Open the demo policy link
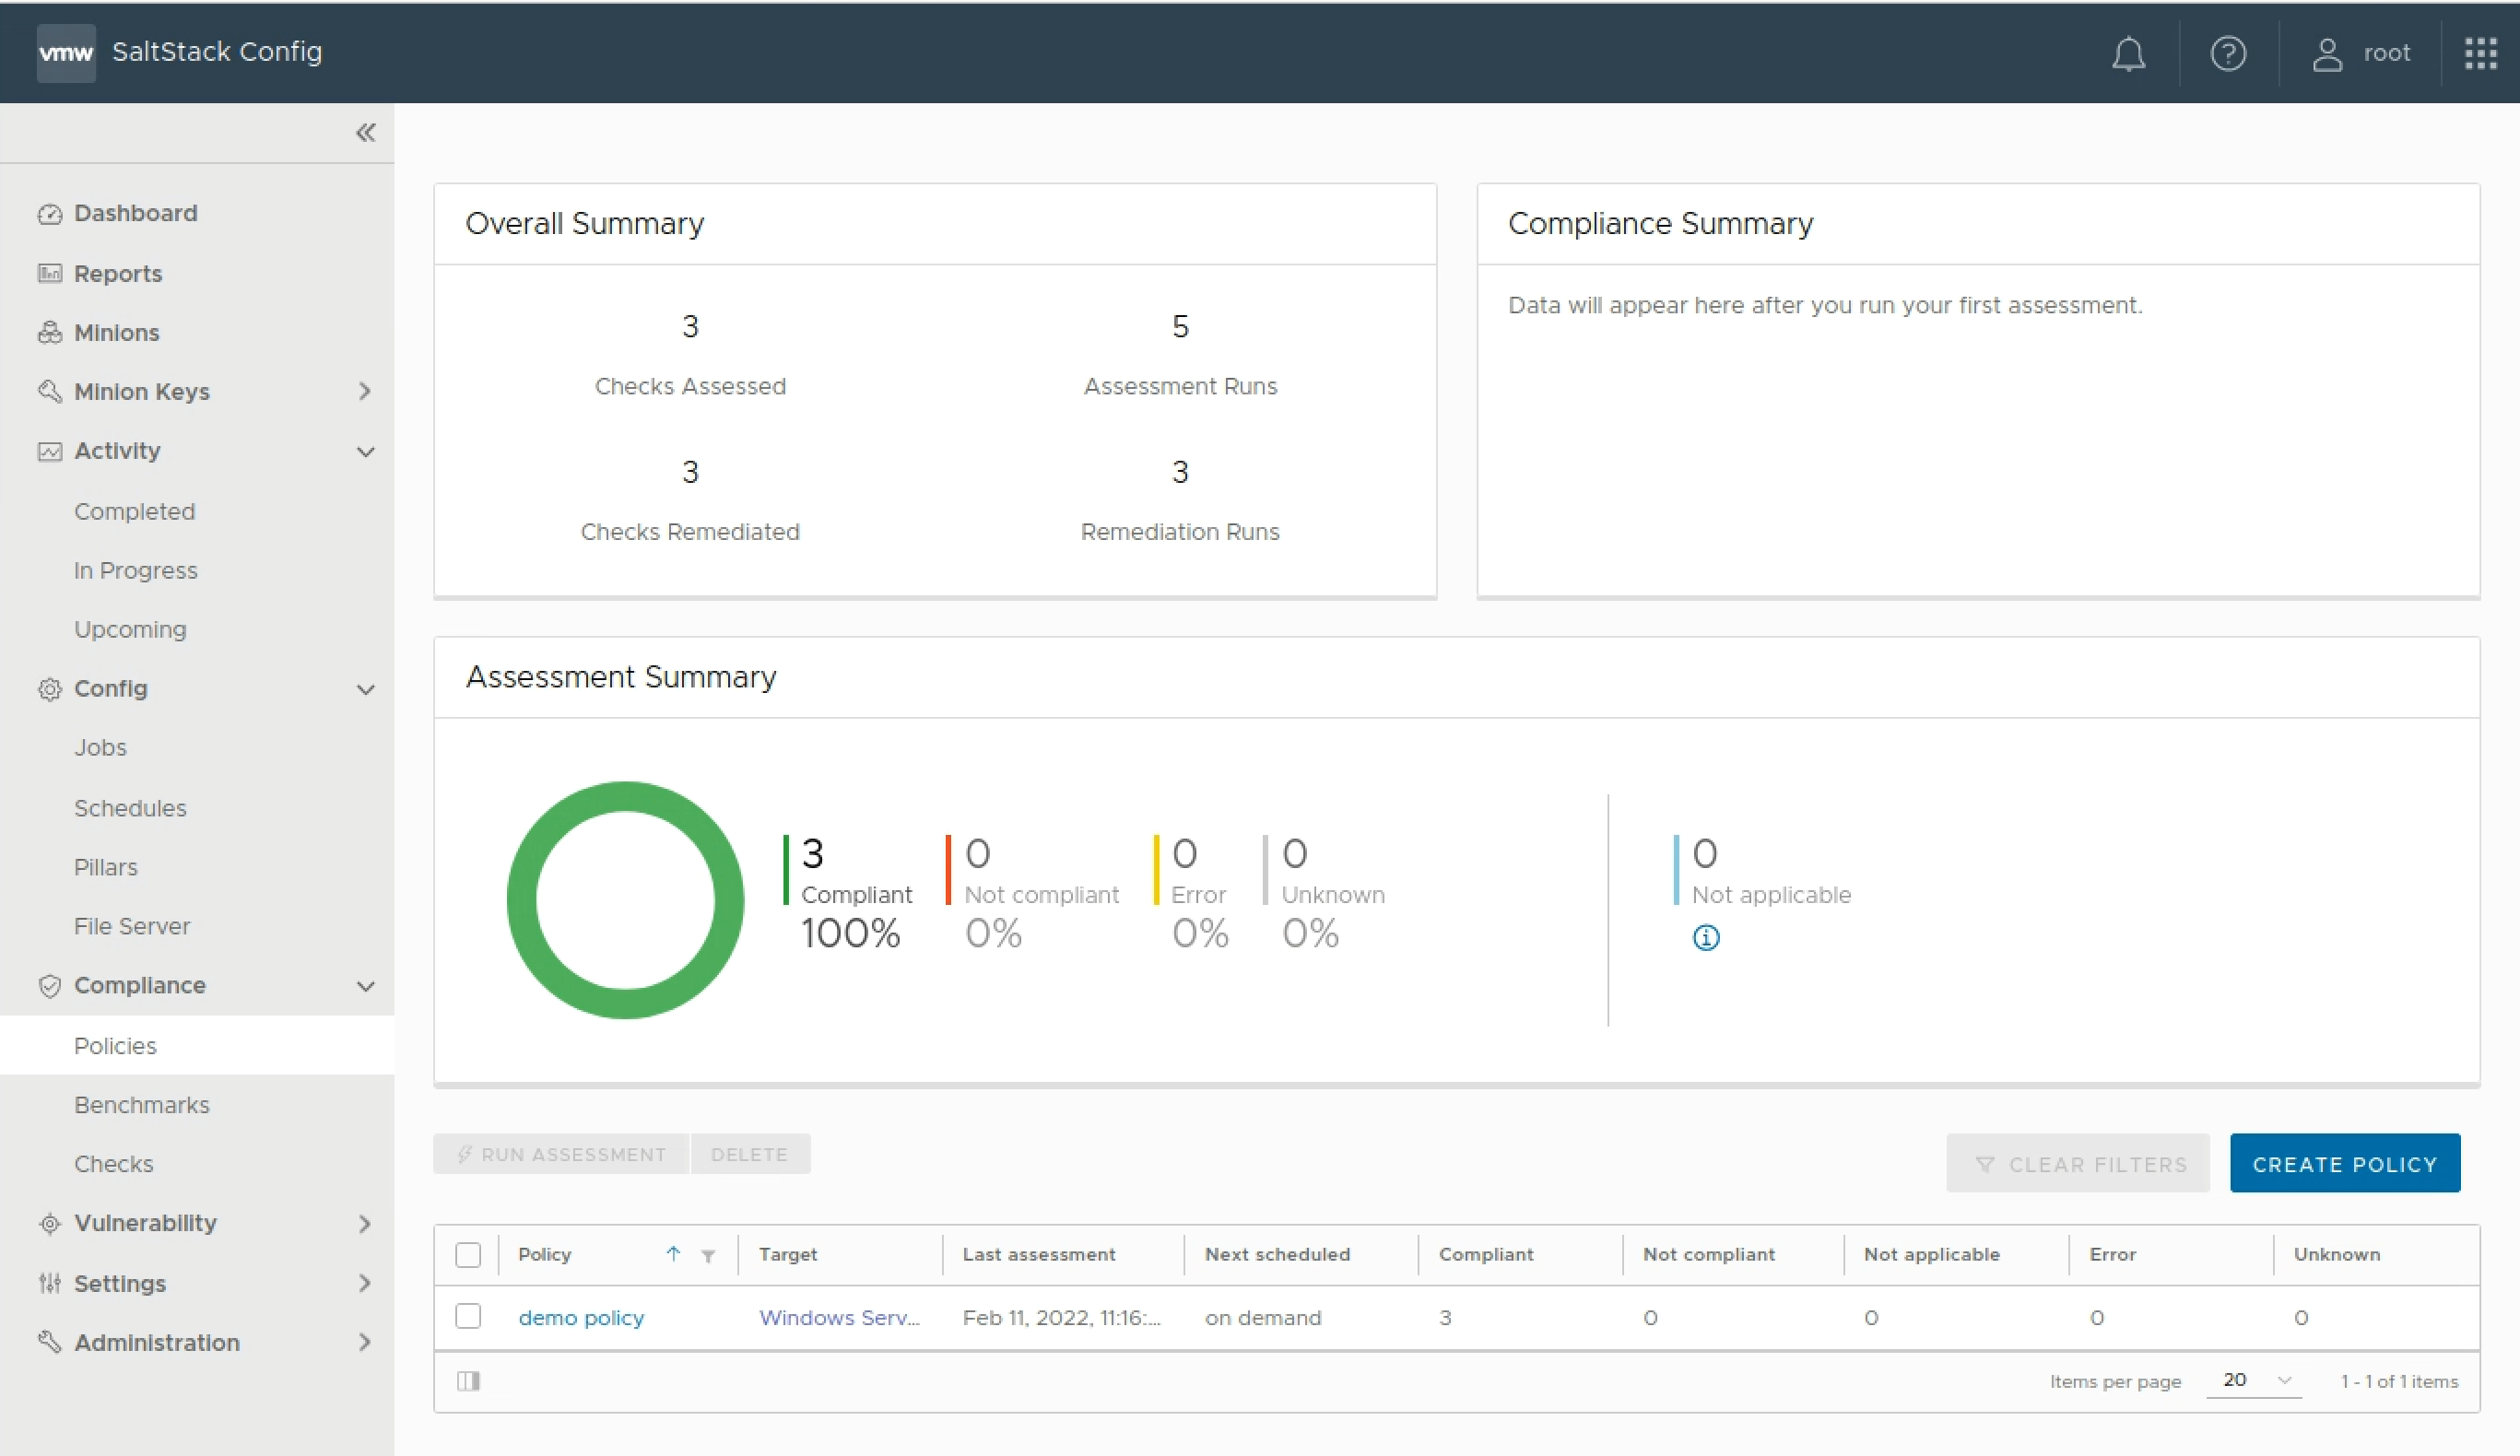Viewport: 2520px width, 1456px height. click(581, 1318)
